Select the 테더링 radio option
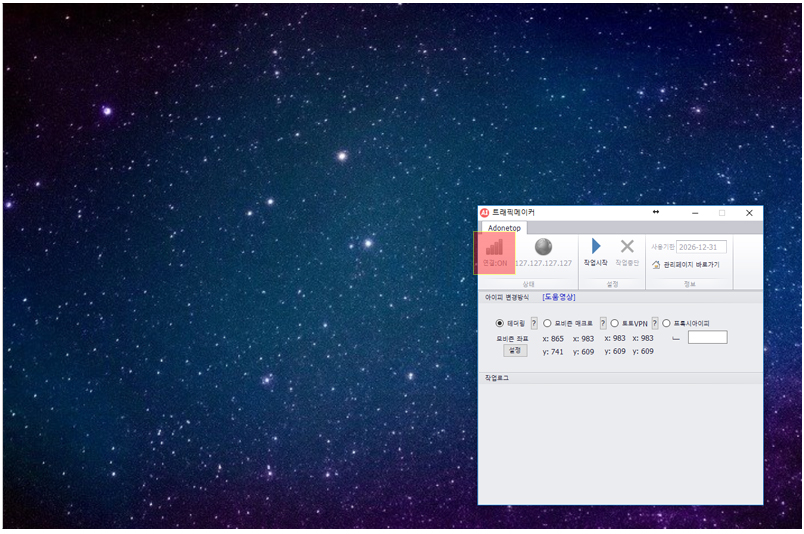The width and height of the screenshot is (804, 534). coord(499,323)
